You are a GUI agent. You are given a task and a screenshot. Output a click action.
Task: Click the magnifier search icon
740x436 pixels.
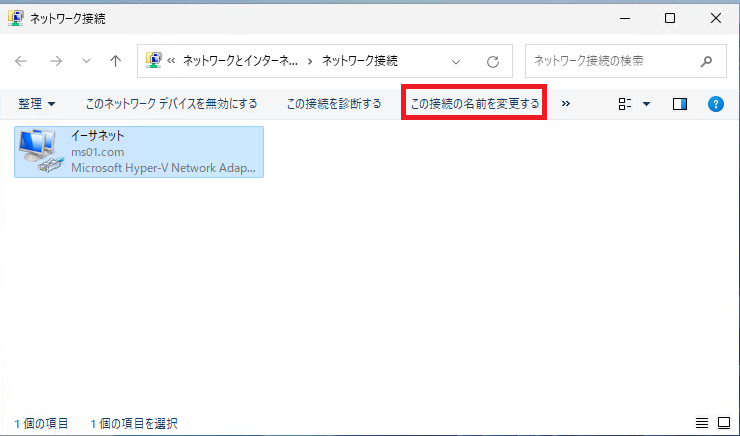tap(706, 61)
